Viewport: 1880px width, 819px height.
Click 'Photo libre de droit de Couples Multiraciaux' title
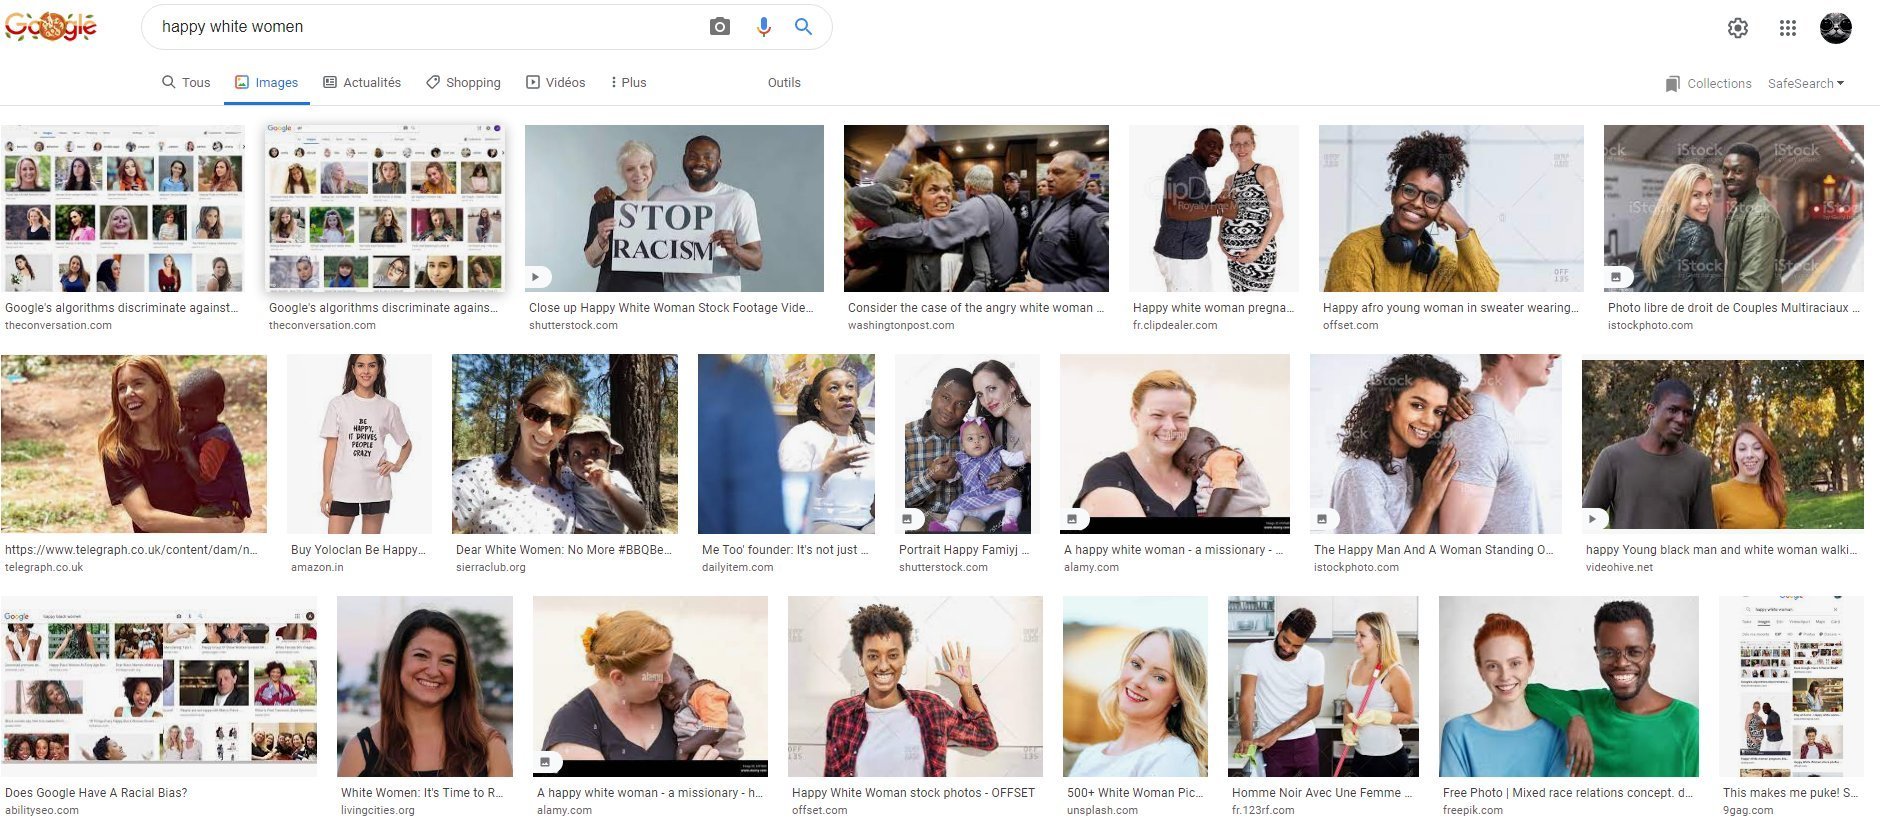pyautogui.click(x=1734, y=308)
